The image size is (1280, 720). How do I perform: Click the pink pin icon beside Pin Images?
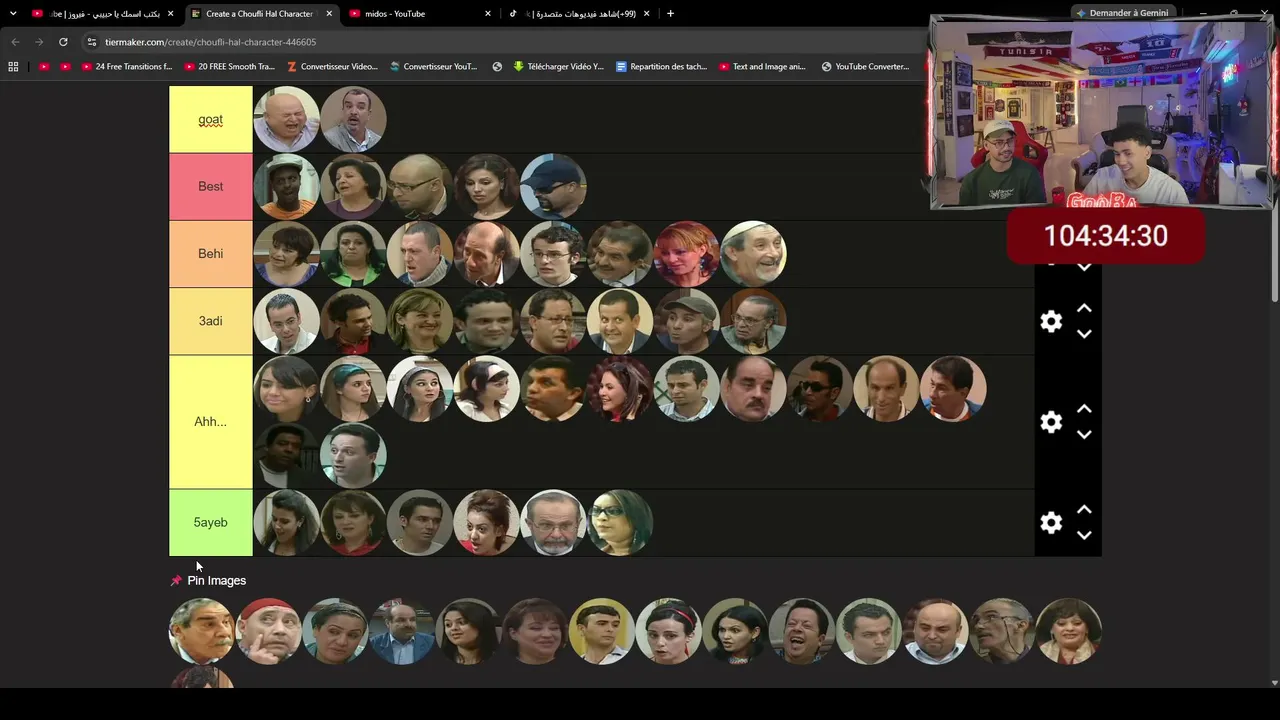click(x=176, y=581)
